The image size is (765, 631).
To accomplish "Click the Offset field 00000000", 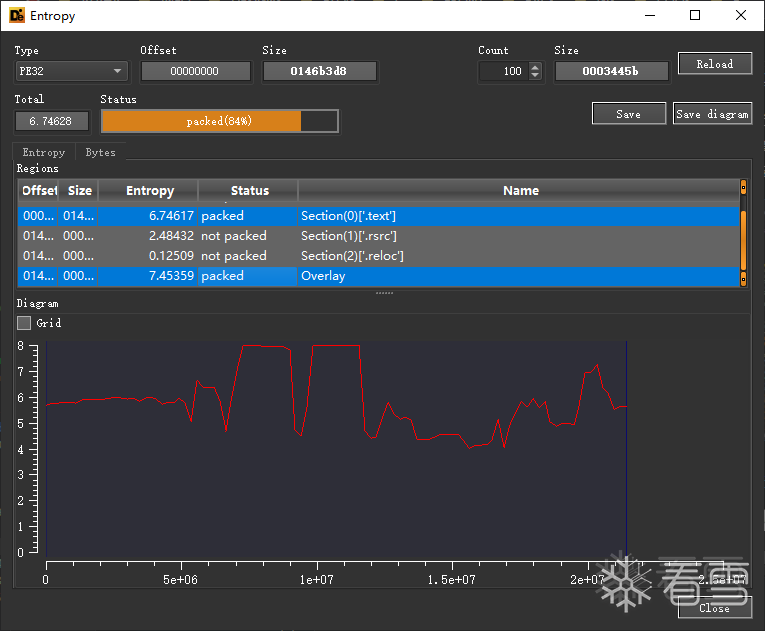I will point(196,71).
